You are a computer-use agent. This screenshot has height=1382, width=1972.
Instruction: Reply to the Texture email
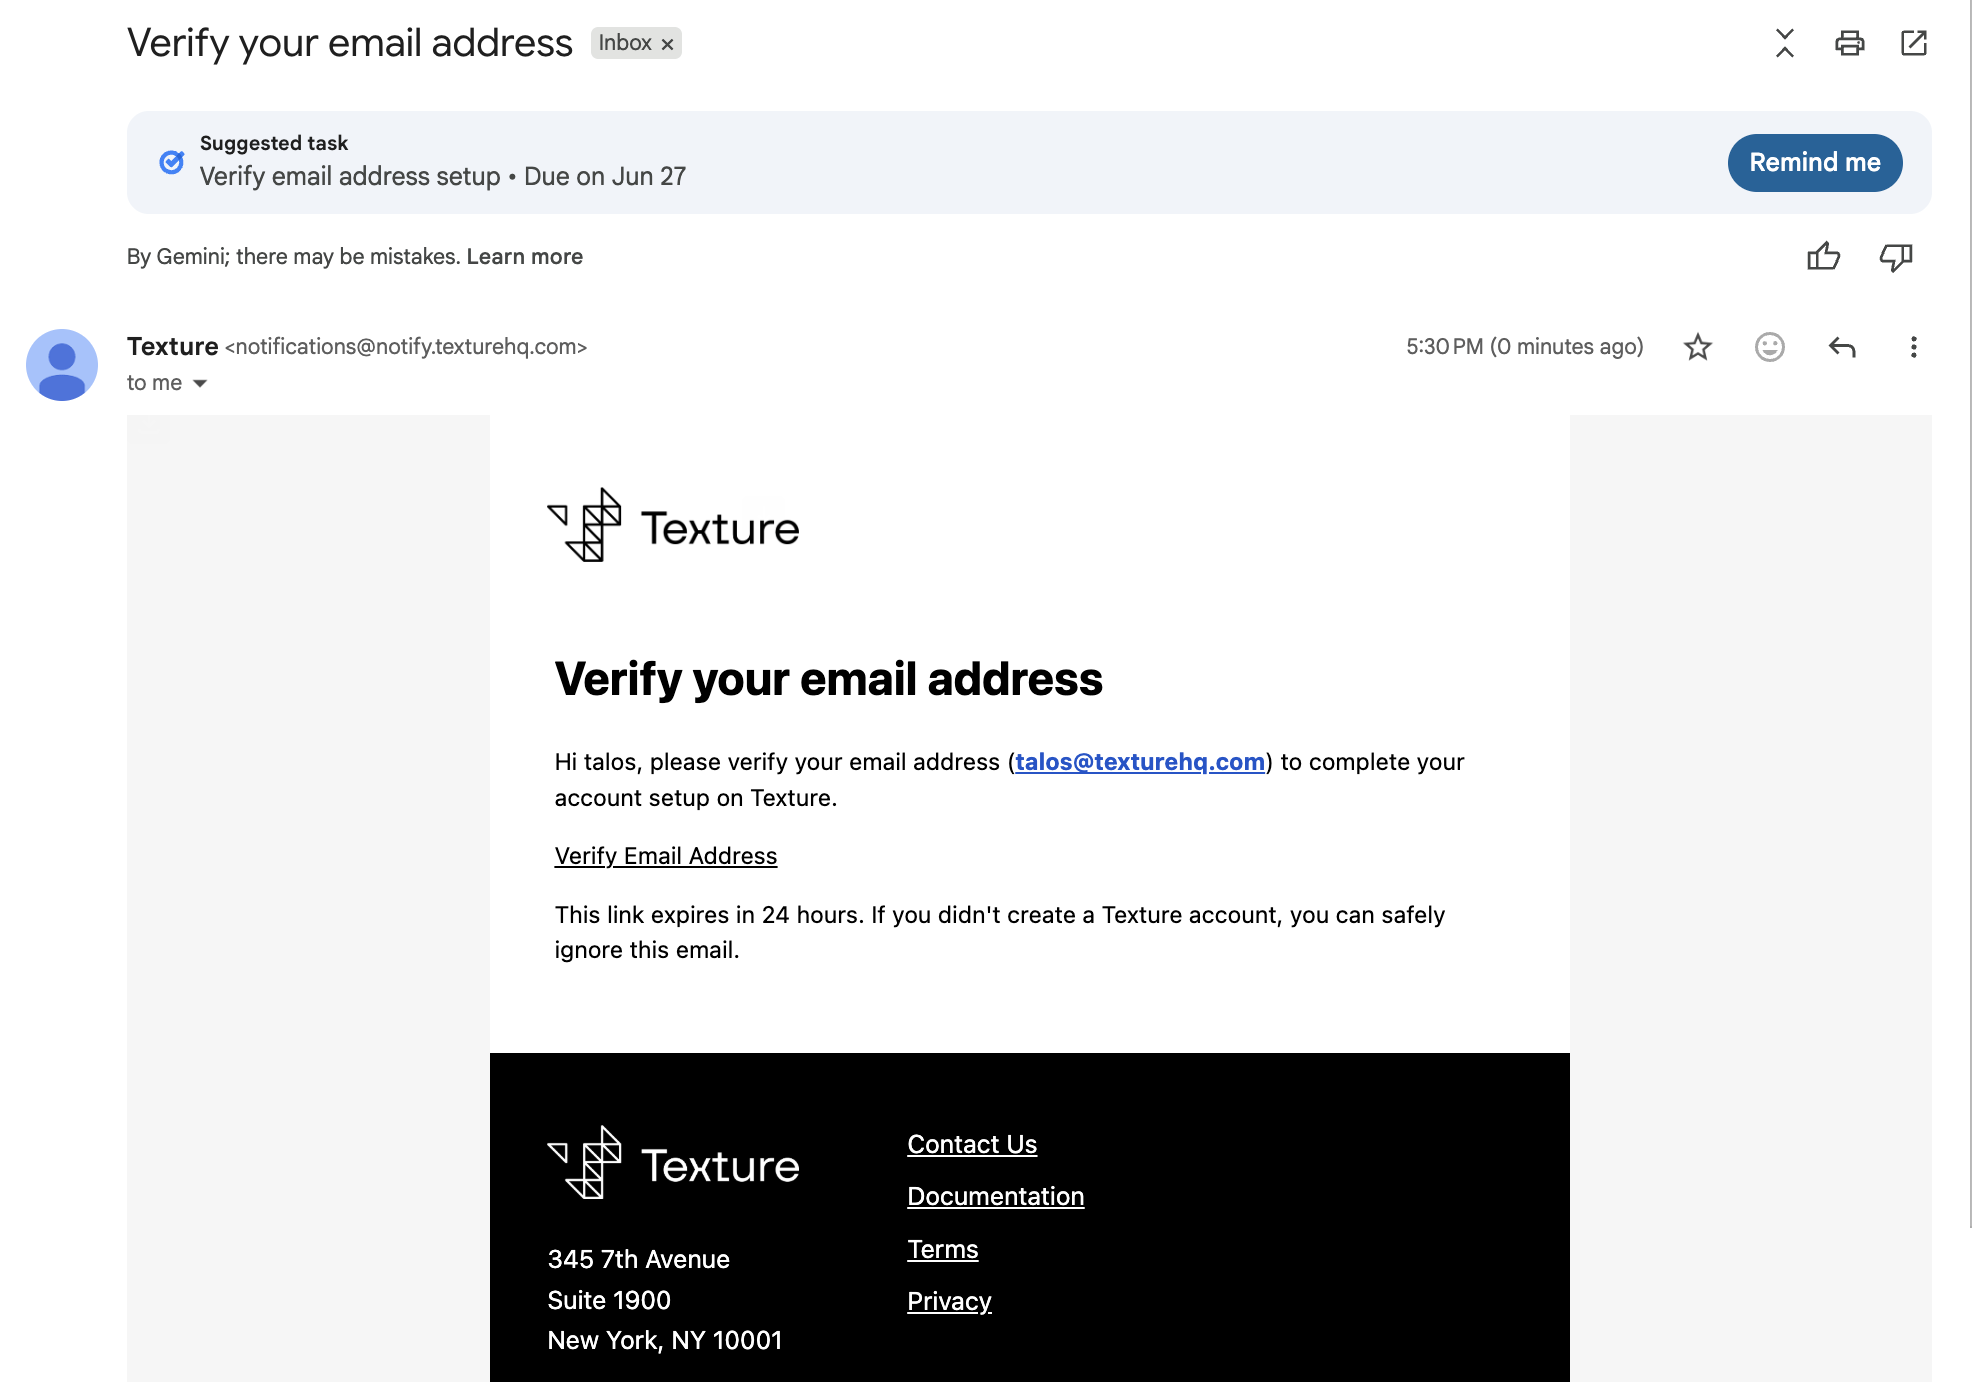[x=1842, y=347]
